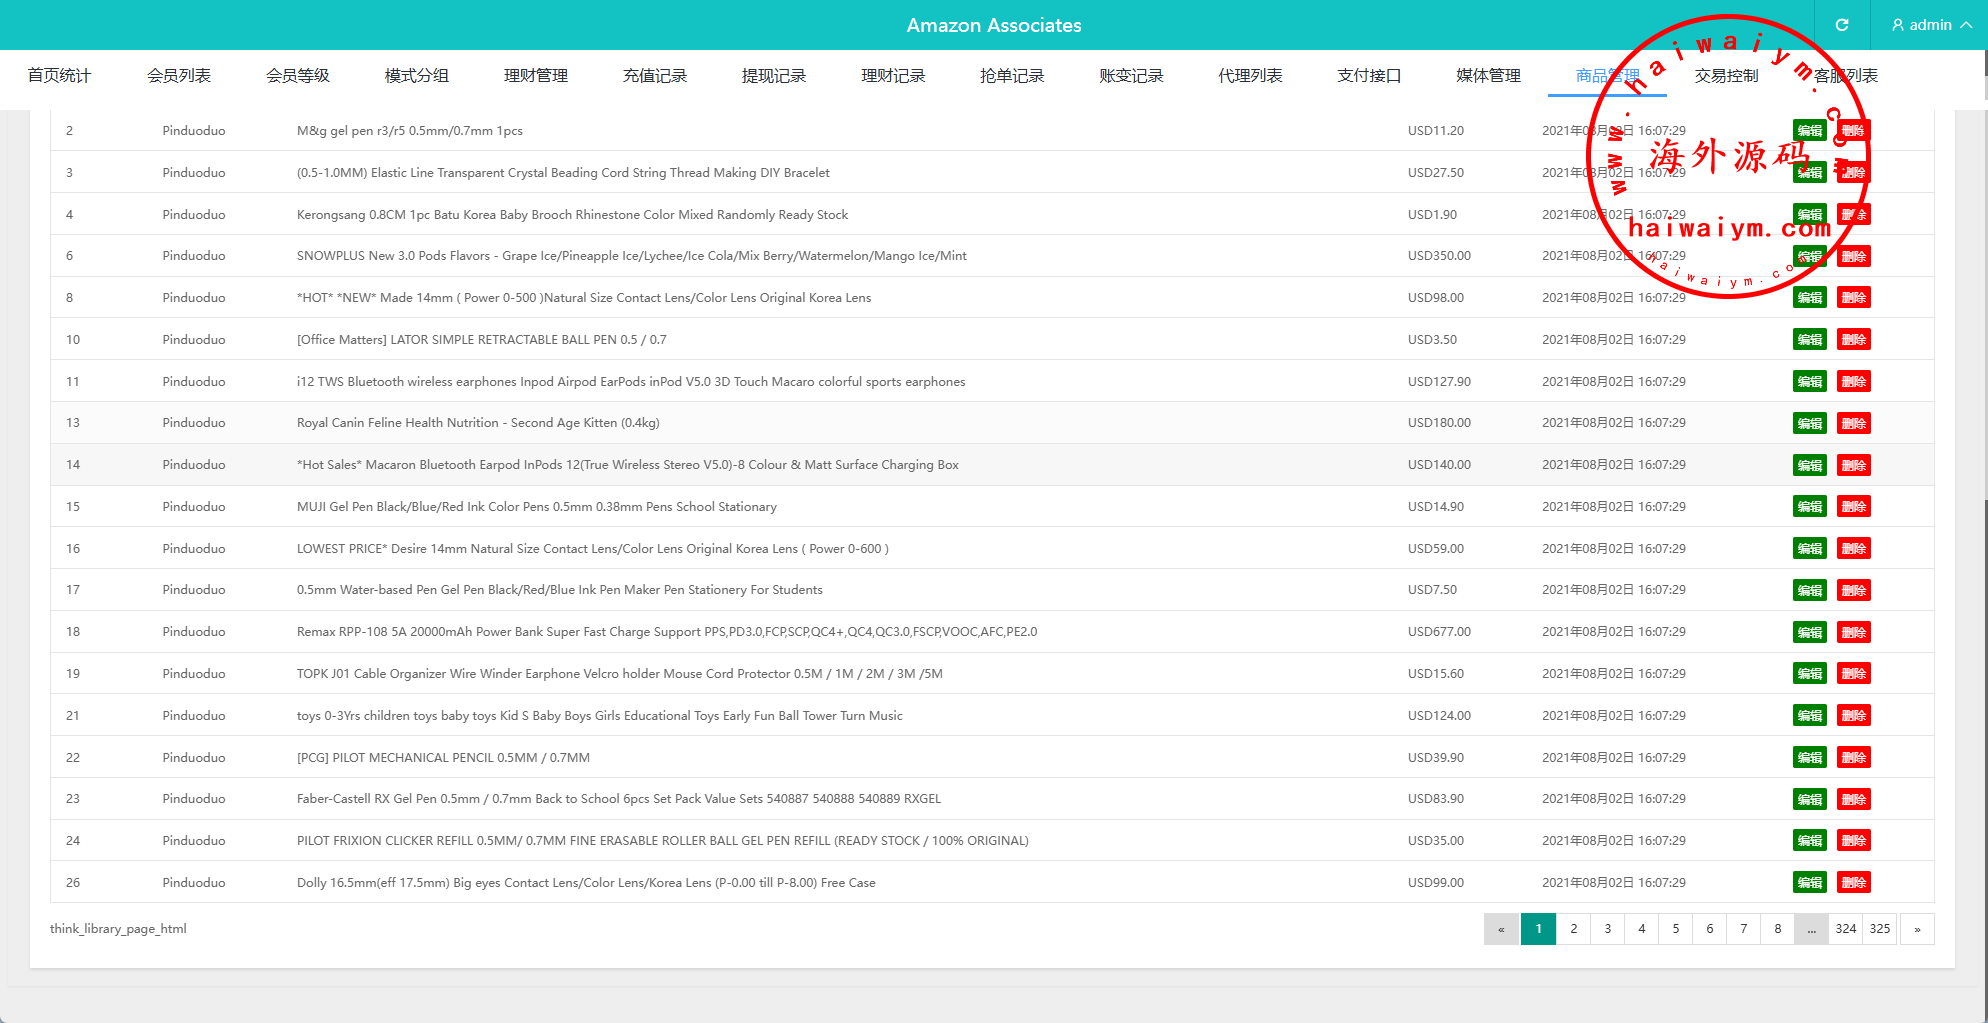The width and height of the screenshot is (1988, 1023).
Task: Click previous page arrow in pagination
Action: point(1500,929)
